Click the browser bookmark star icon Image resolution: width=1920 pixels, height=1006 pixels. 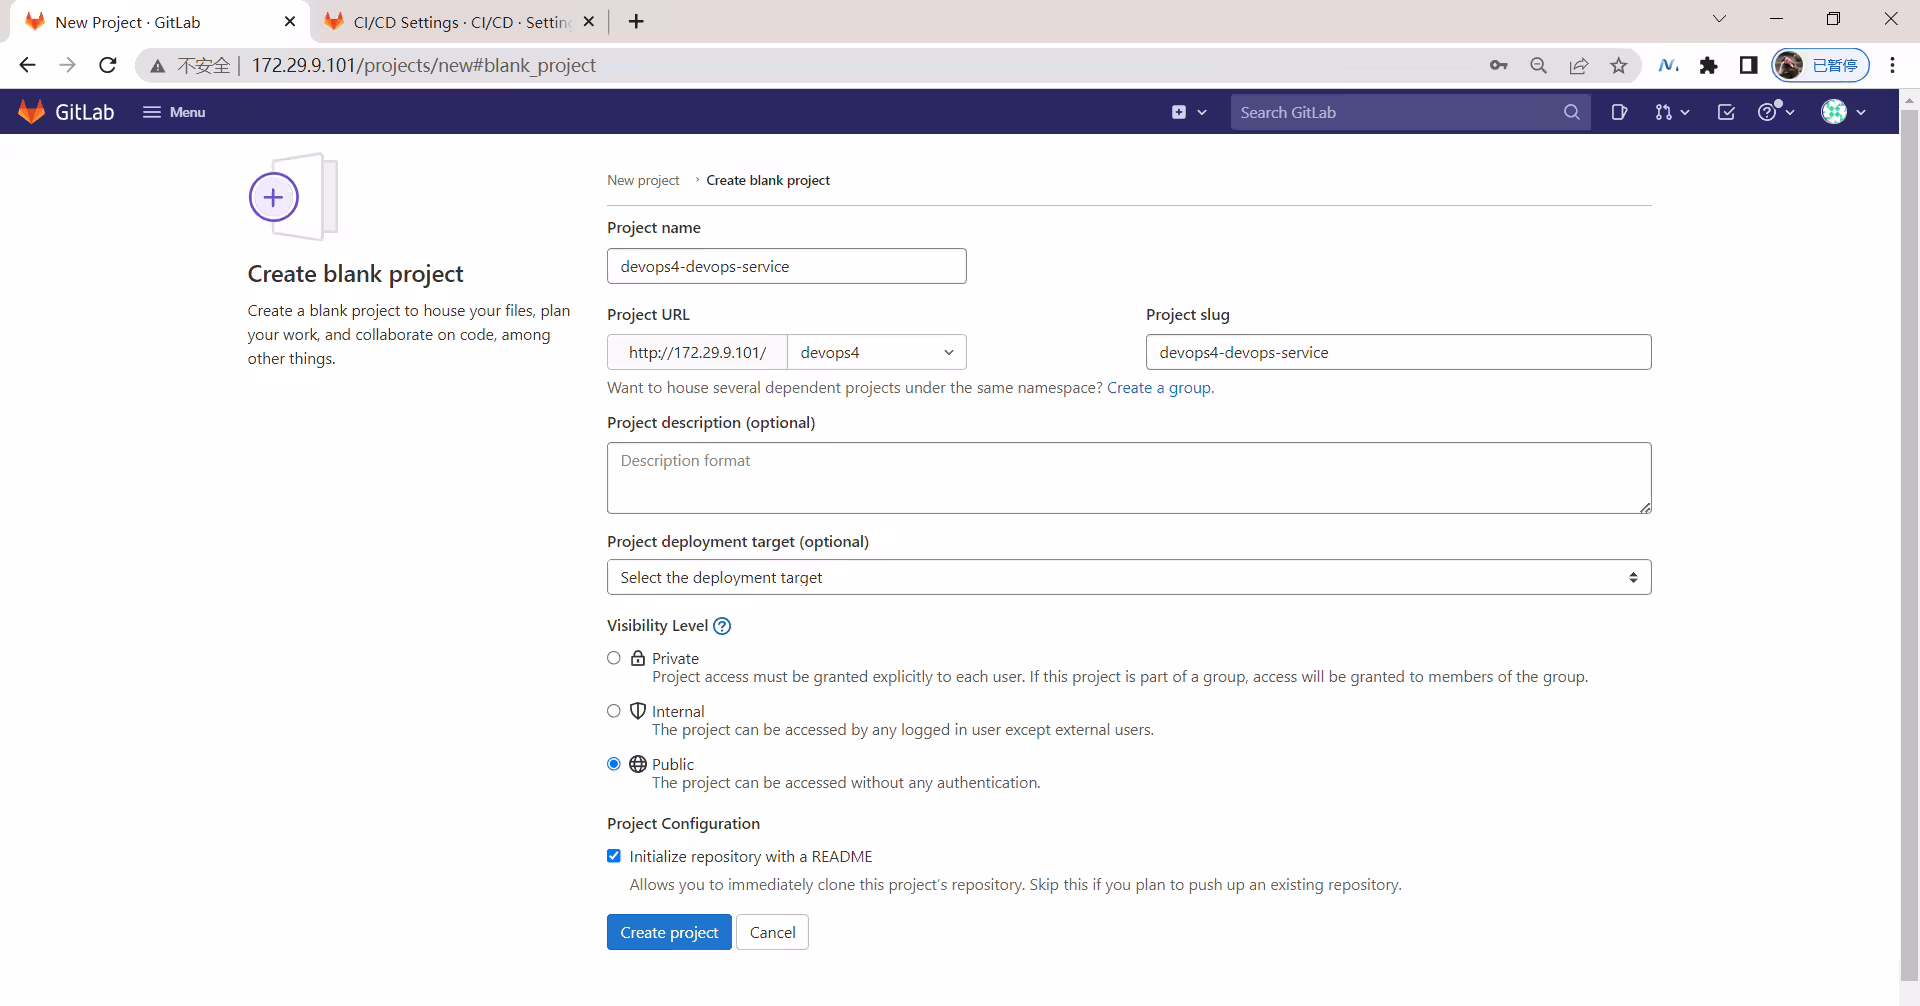(x=1619, y=65)
